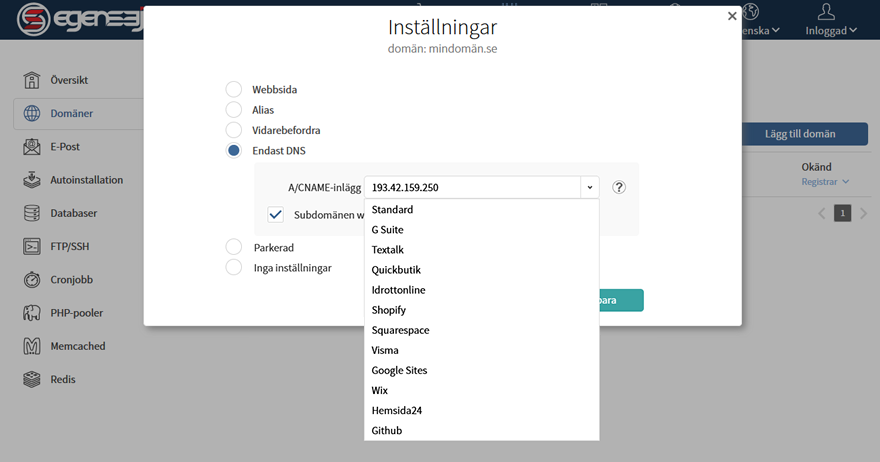The height and width of the screenshot is (462, 880).
Task: Click the language globe icon
Action: [x=750, y=11]
